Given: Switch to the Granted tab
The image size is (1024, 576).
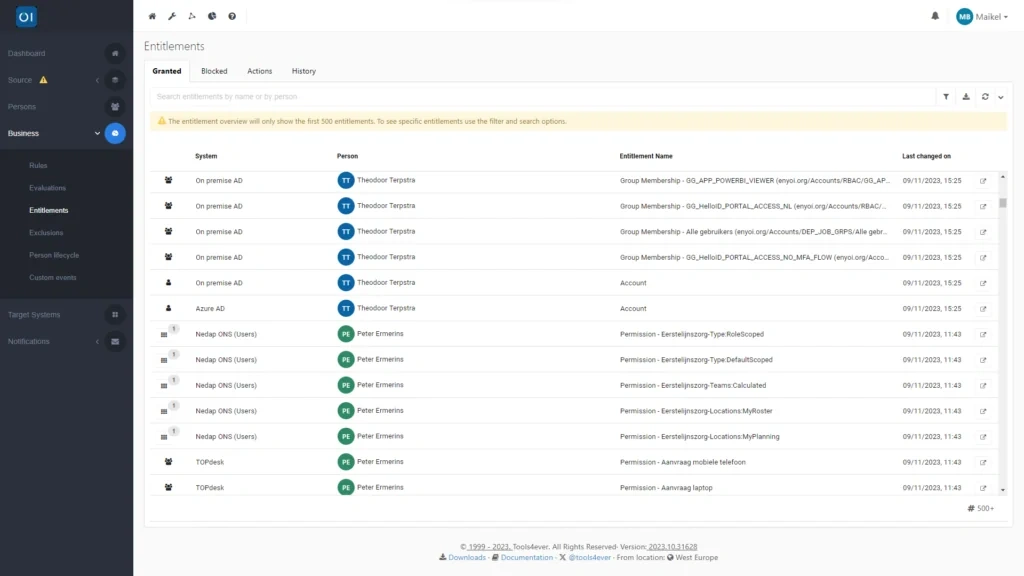Looking at the screenshot, I should coord(167,71).
